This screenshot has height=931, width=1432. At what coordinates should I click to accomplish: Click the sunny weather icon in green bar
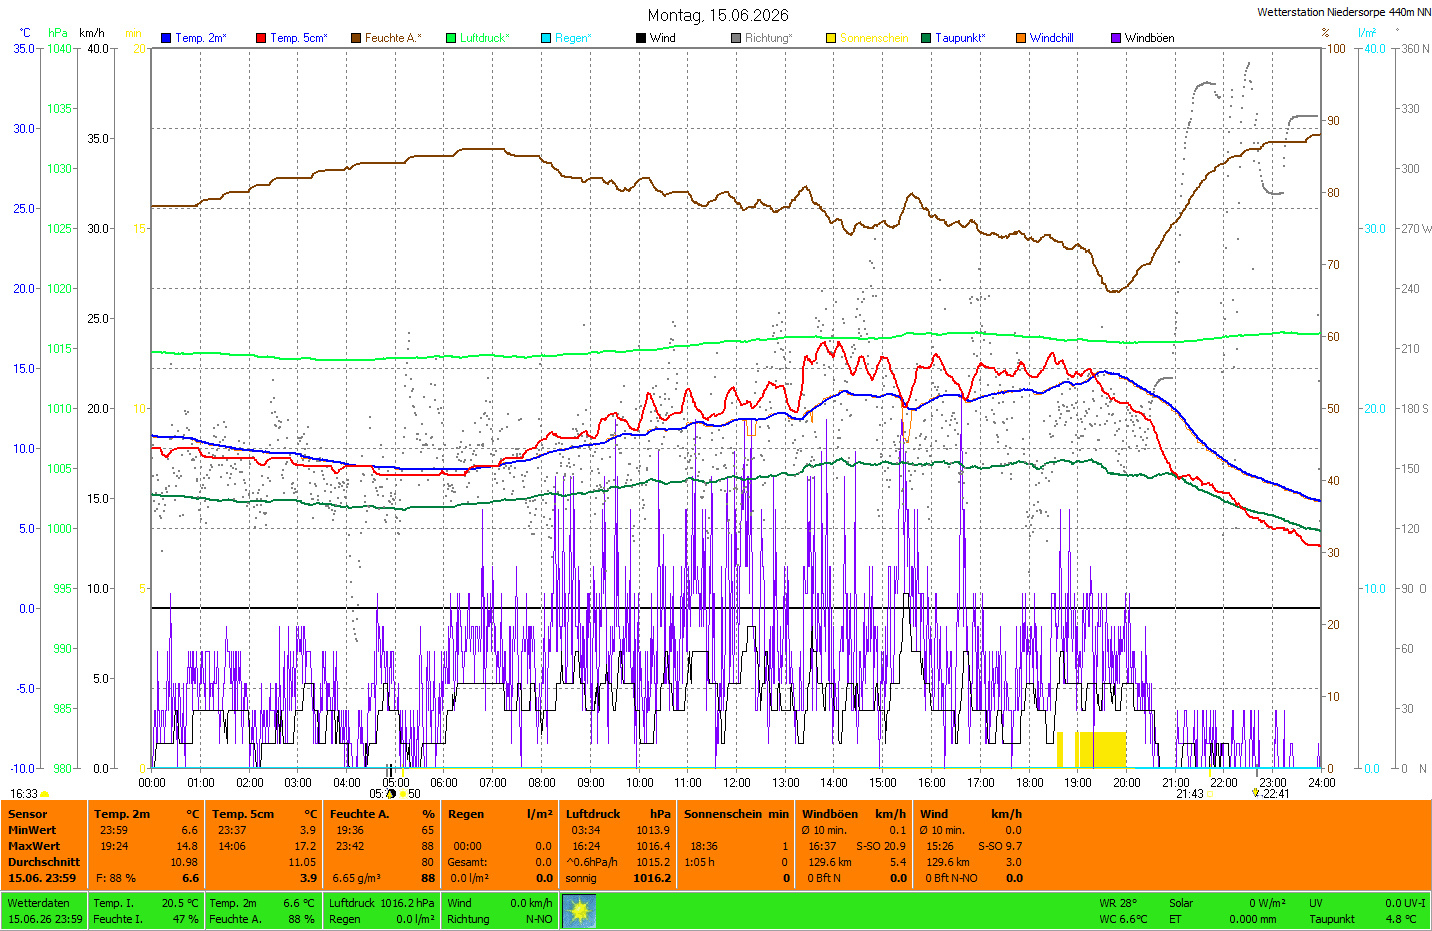[579, 911]
